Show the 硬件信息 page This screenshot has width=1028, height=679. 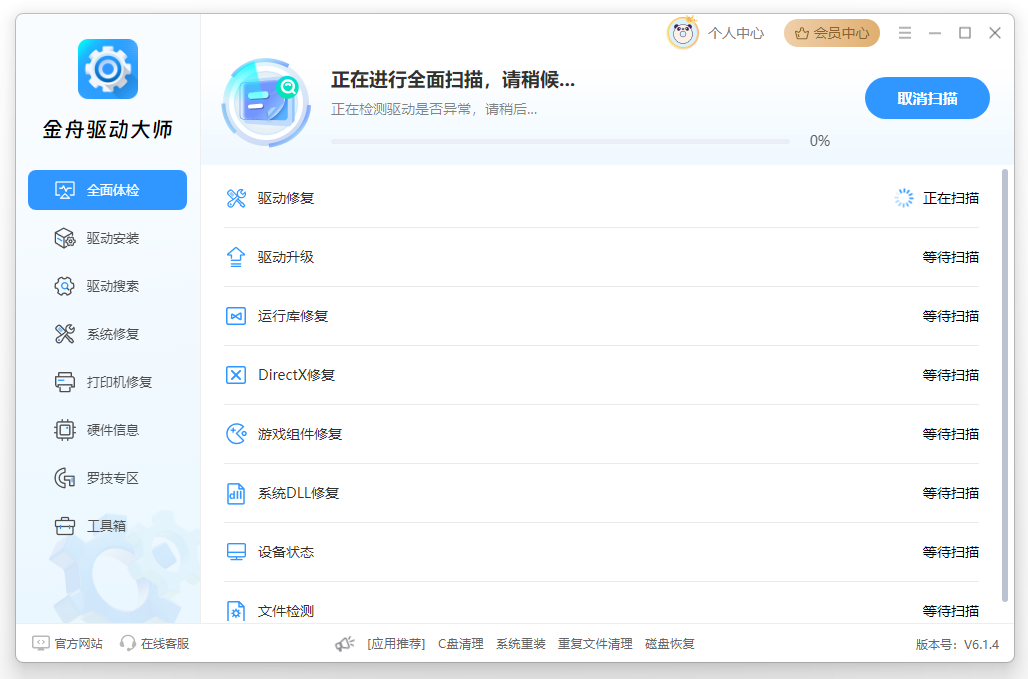pyautogui.click(x=108, y=430)
